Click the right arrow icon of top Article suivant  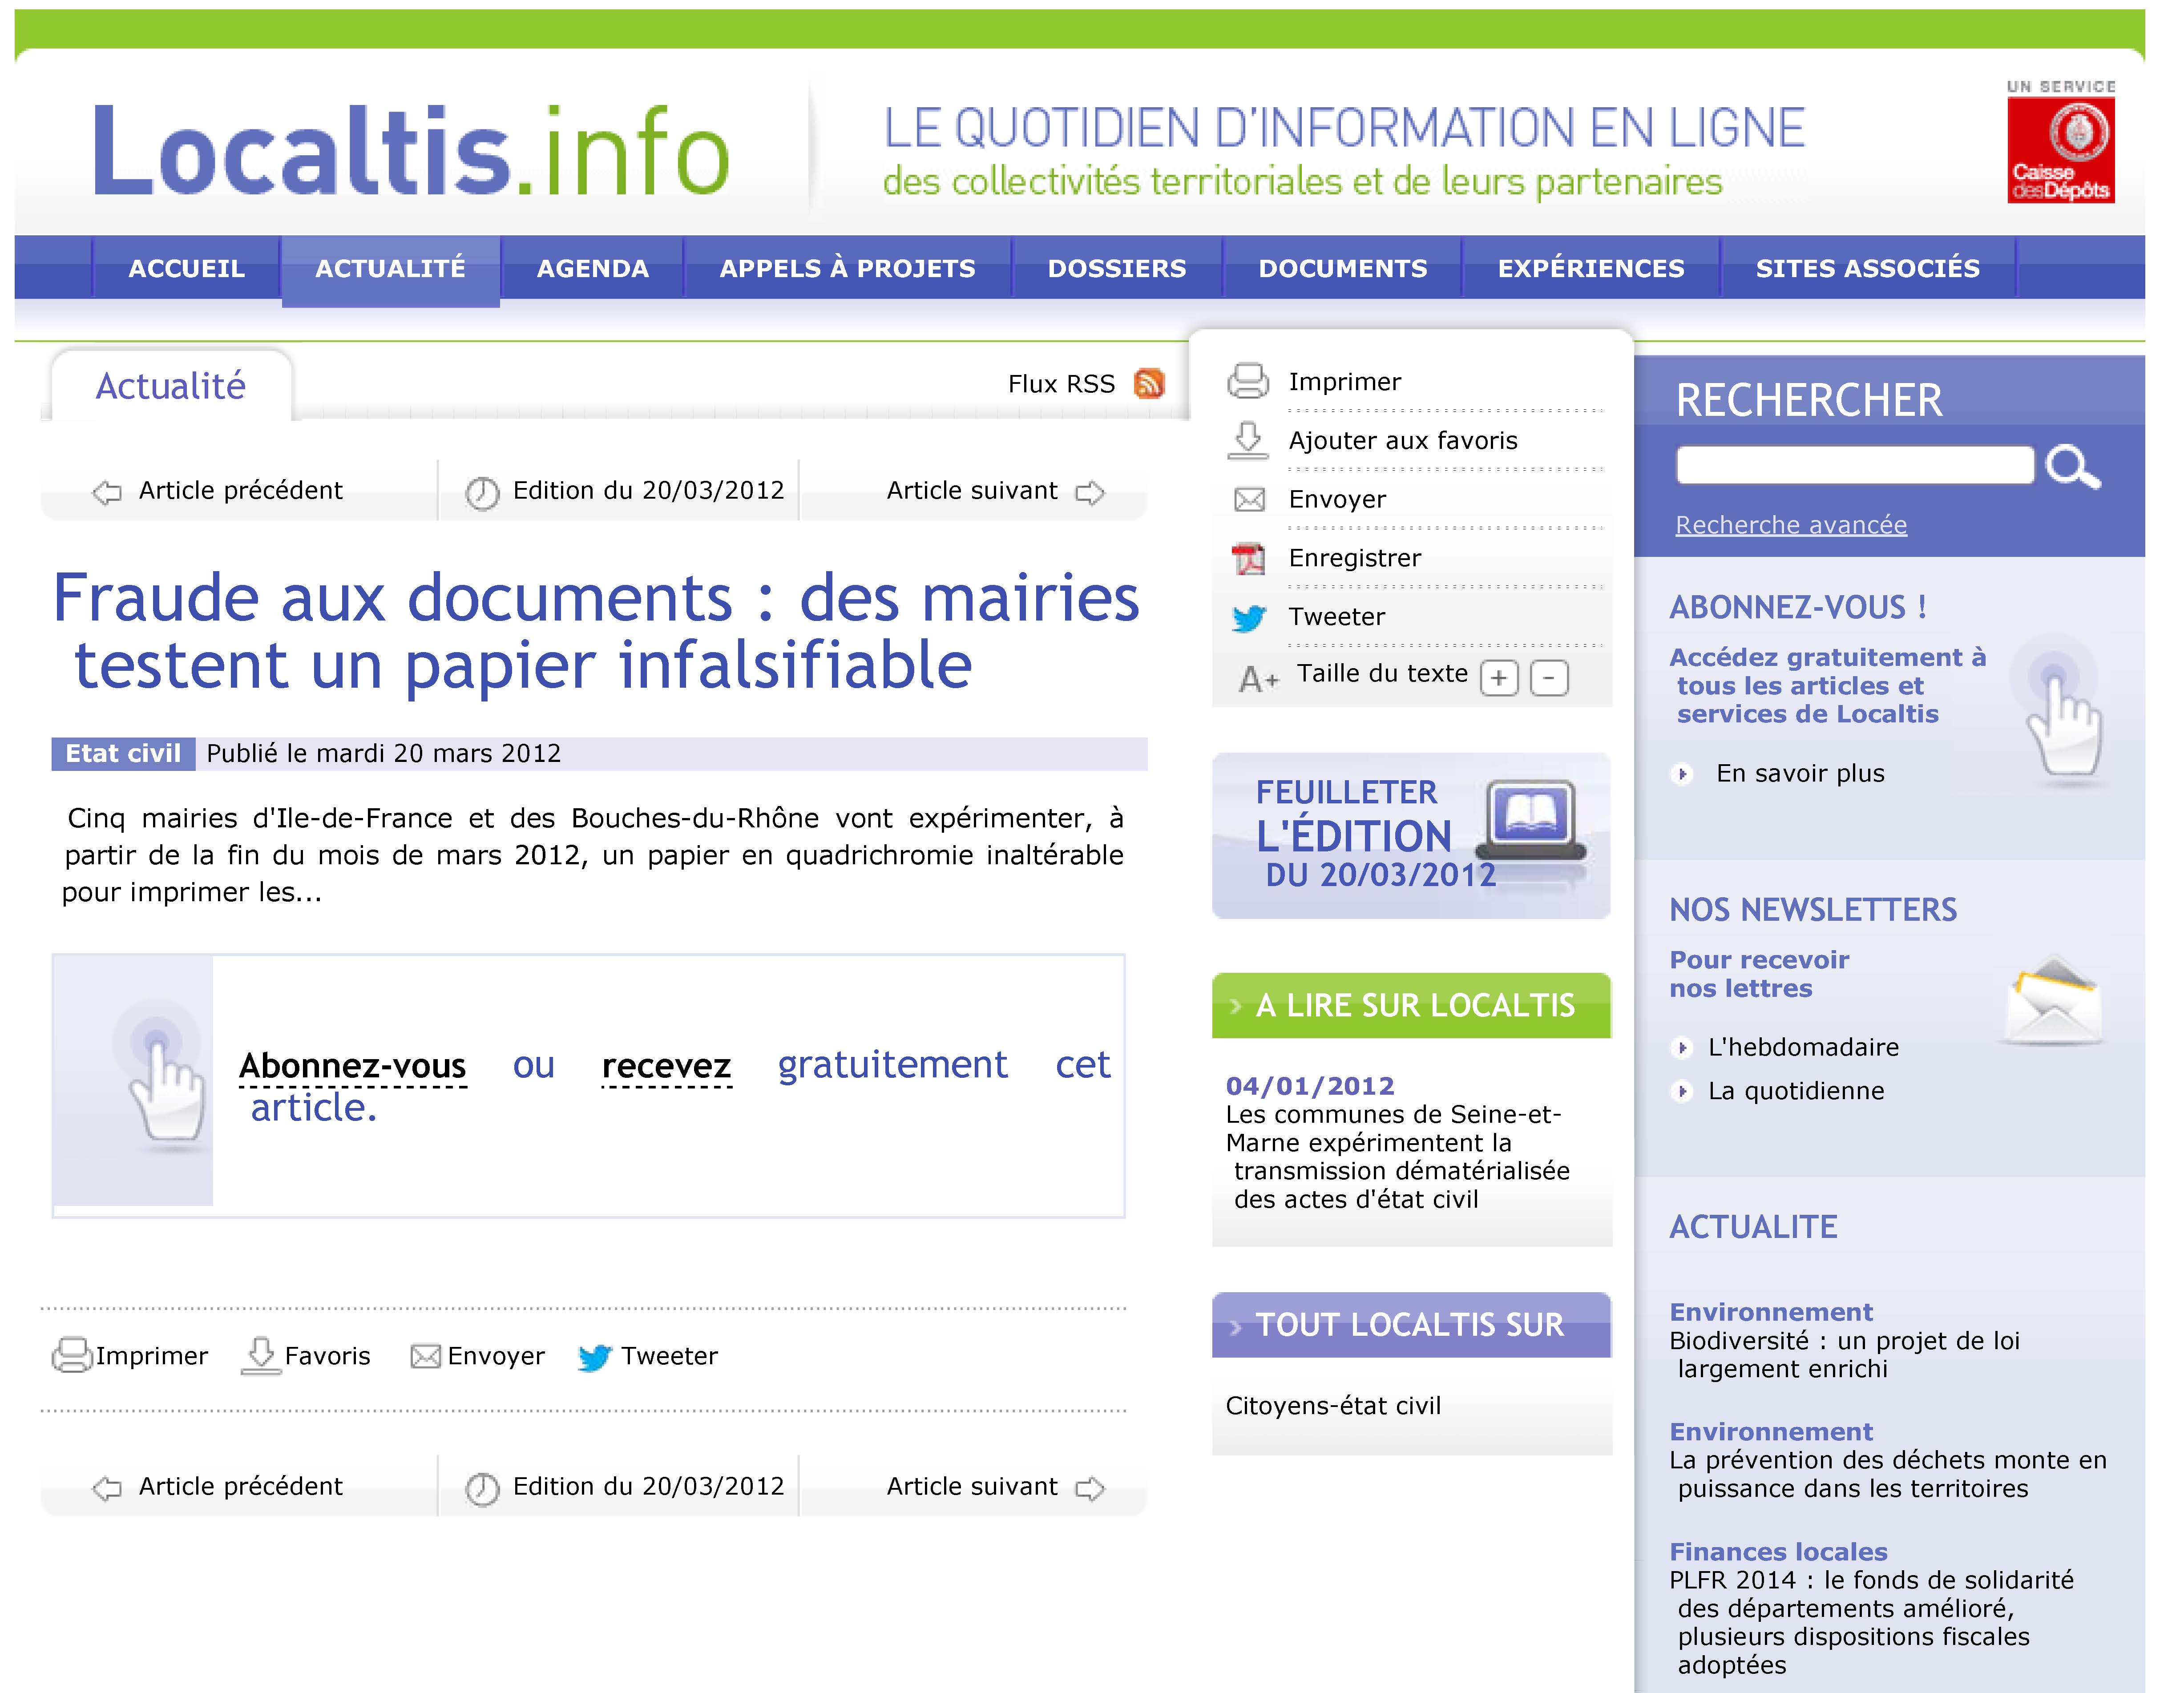1090,492
